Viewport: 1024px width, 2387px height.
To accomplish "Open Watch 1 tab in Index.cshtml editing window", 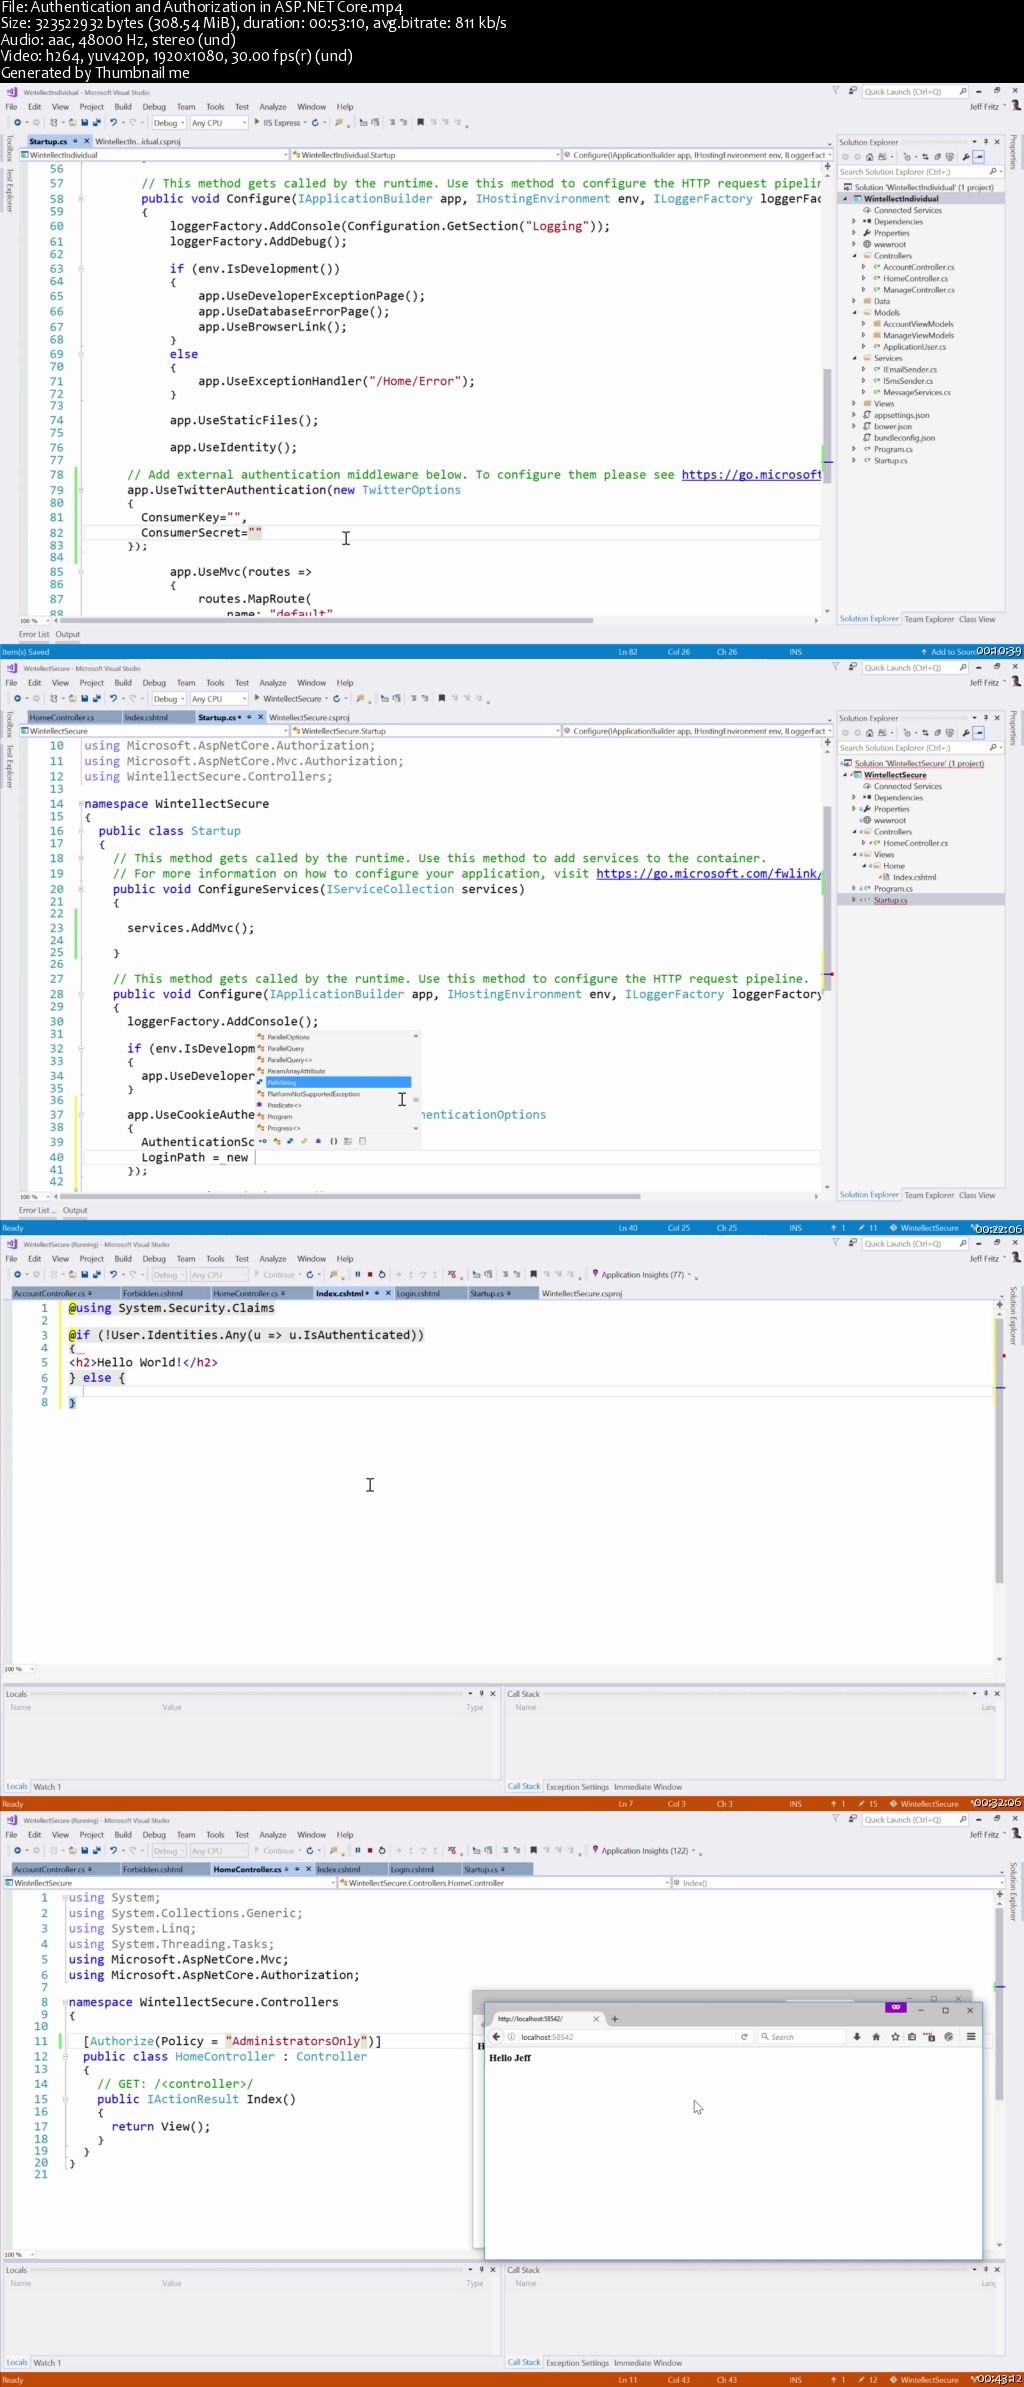I will [x=47, y=1786].
